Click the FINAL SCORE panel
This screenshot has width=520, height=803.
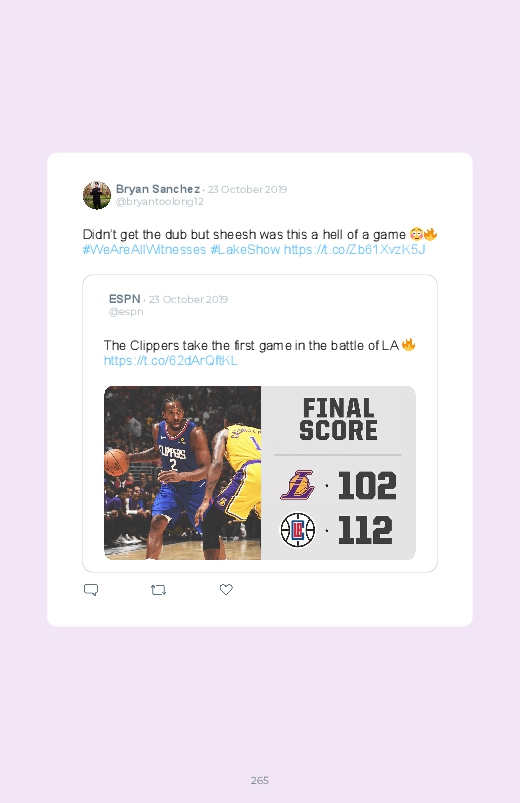coord(338,473)
